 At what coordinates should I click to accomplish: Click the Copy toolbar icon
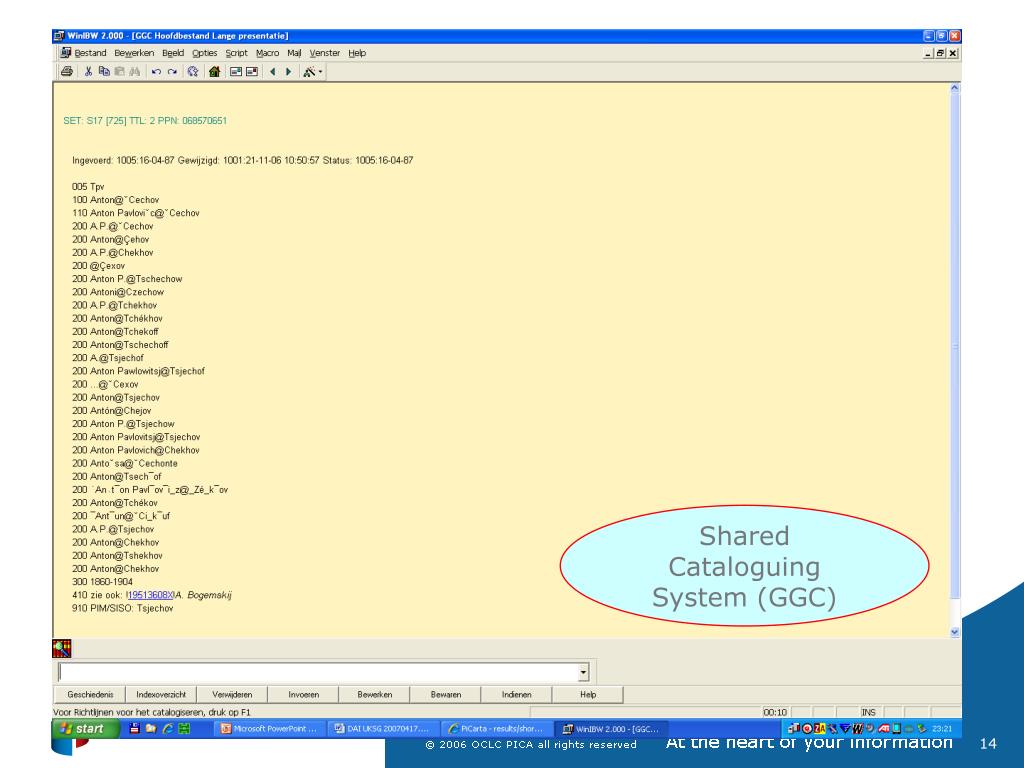click(104, 72)
